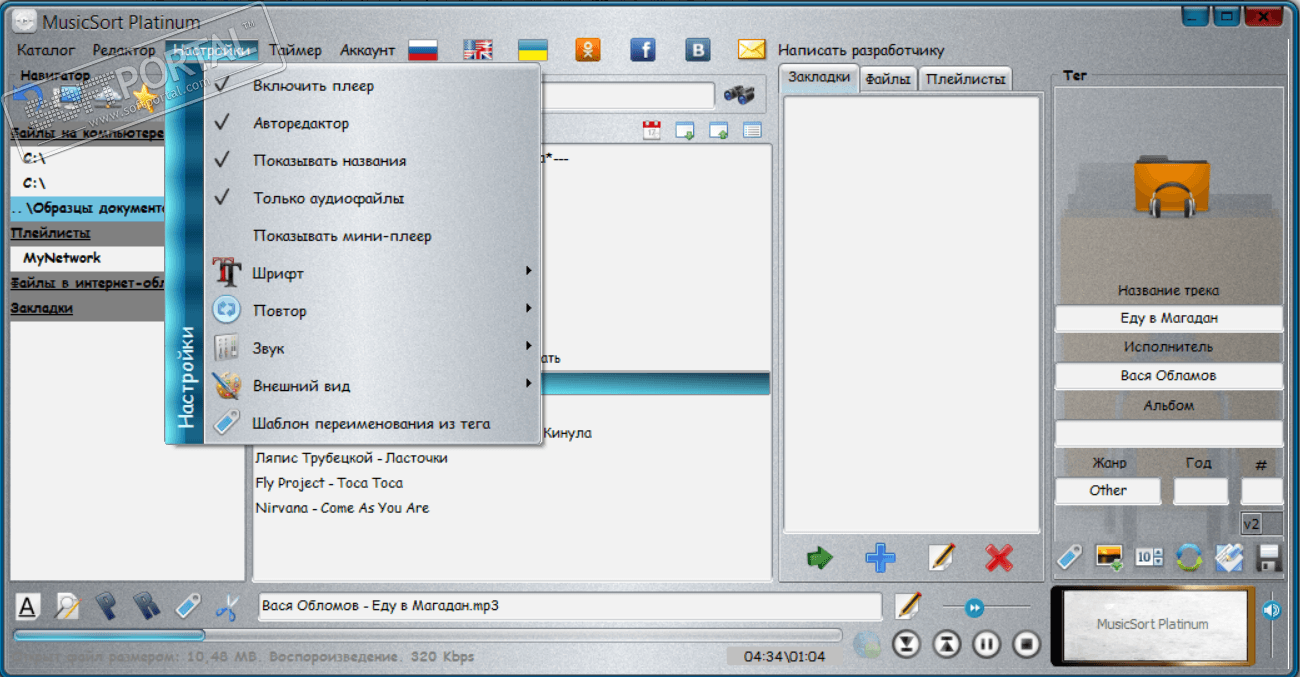Image resolution: width=1300 pixels, height=677 pixels.
Task: Switch language with the English/US flag icon
Action: click(478, 50)
